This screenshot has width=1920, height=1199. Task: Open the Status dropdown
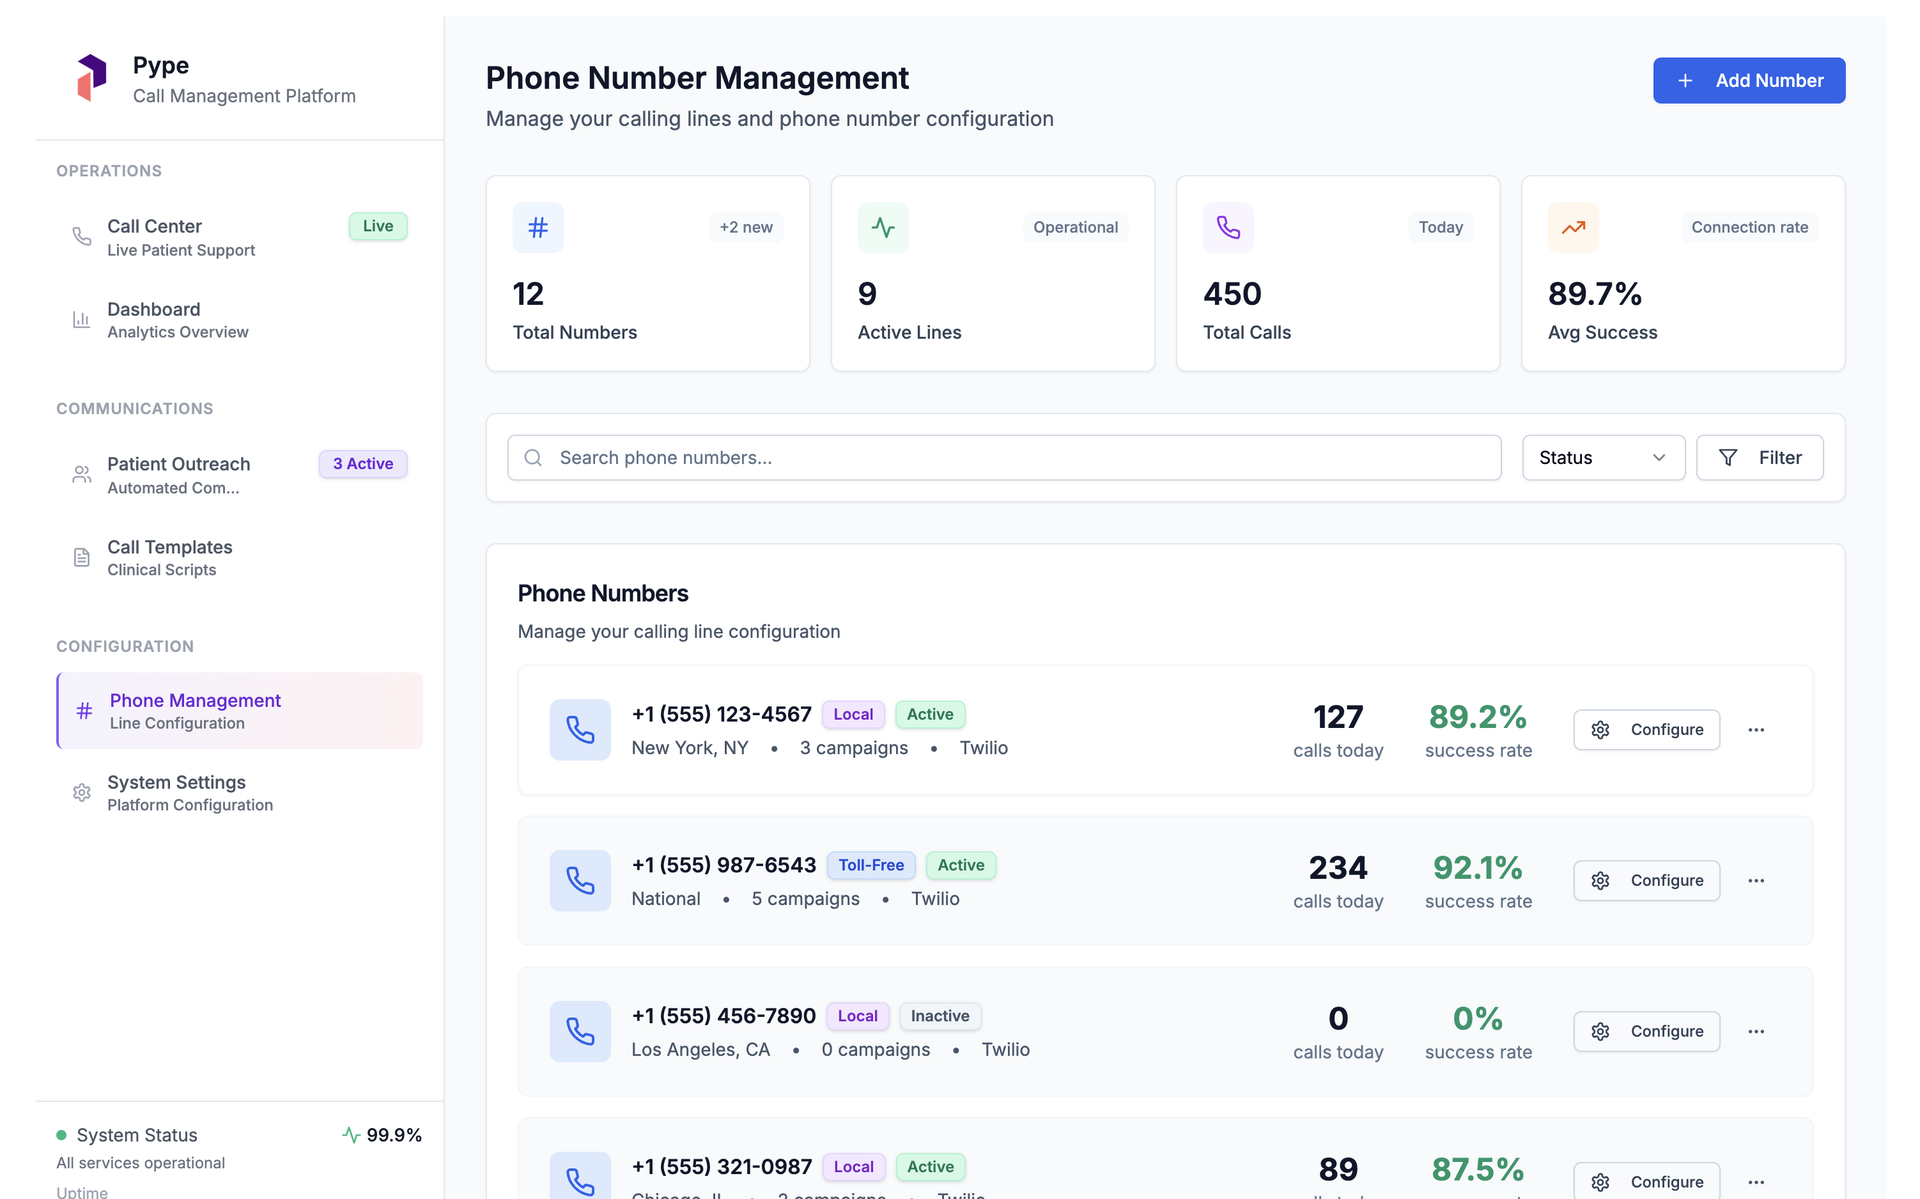[1603, 458]
